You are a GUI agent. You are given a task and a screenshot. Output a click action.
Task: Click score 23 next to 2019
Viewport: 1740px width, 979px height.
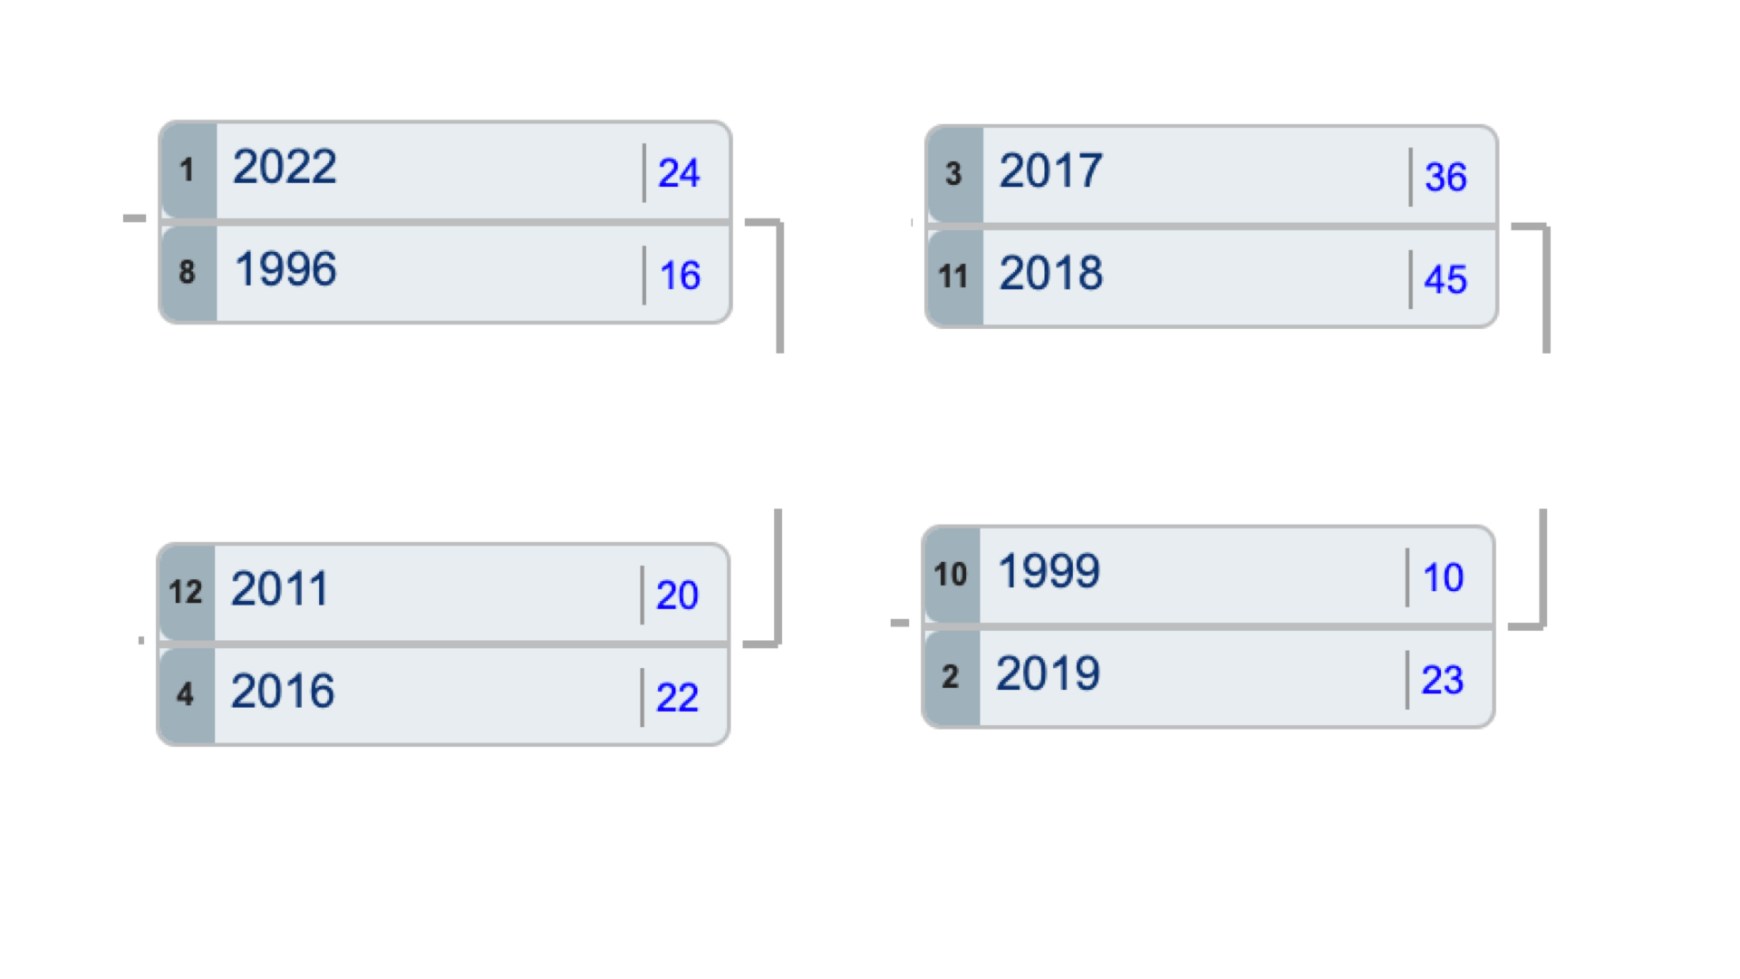(x=1443, y=681)
